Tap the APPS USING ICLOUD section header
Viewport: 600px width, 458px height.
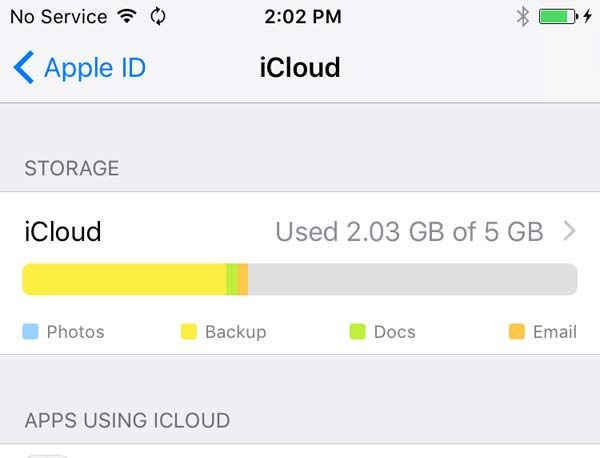pos(127,420)
